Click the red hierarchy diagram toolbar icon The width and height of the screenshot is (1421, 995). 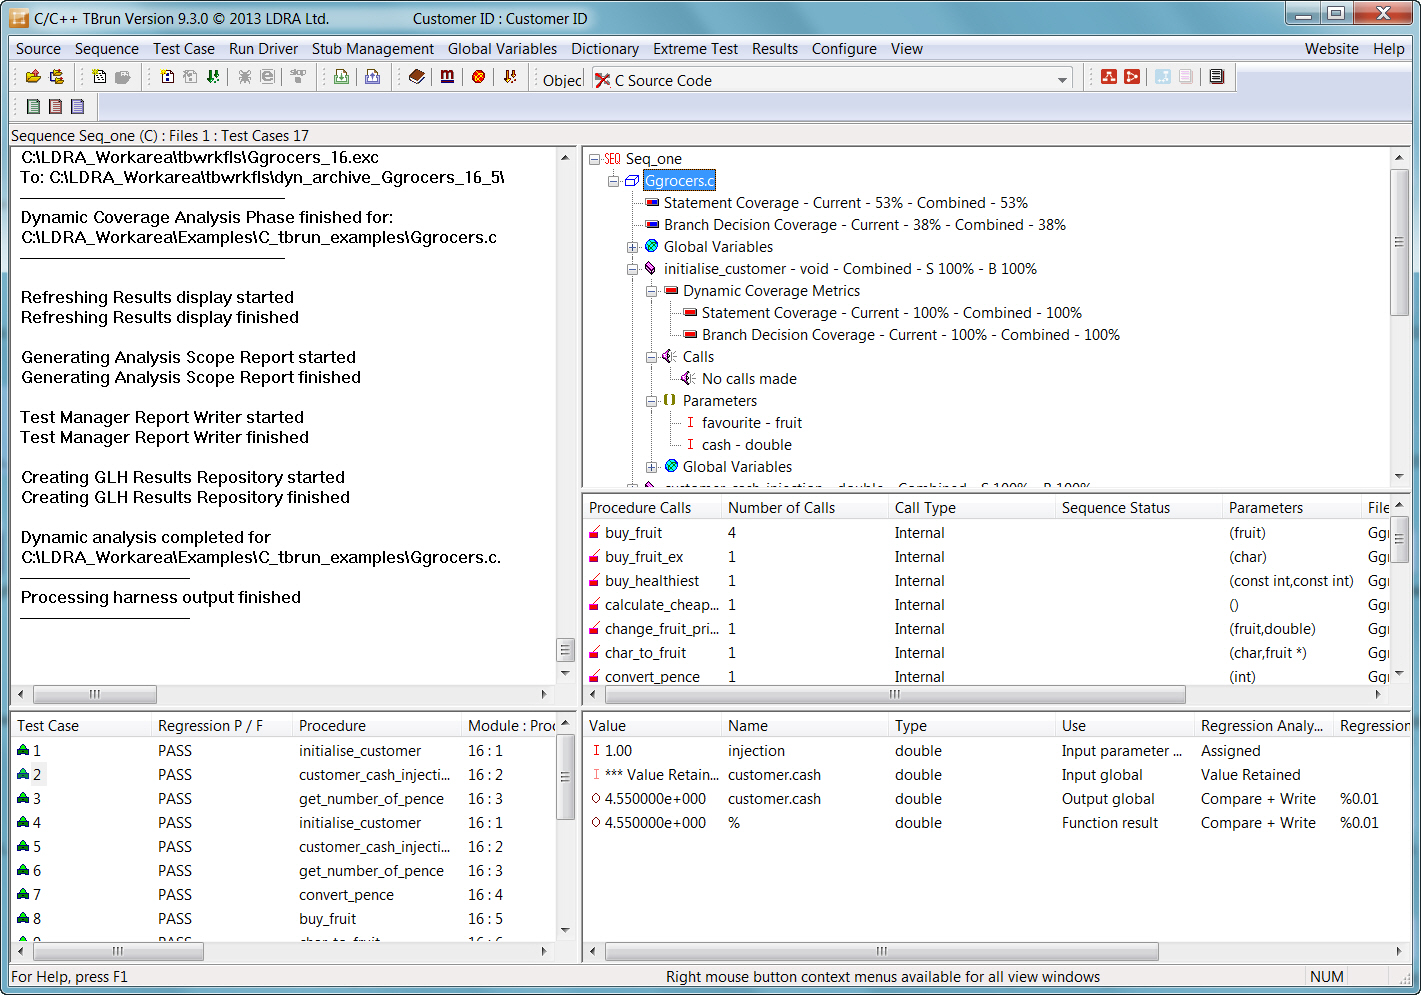coord(1109,77)
